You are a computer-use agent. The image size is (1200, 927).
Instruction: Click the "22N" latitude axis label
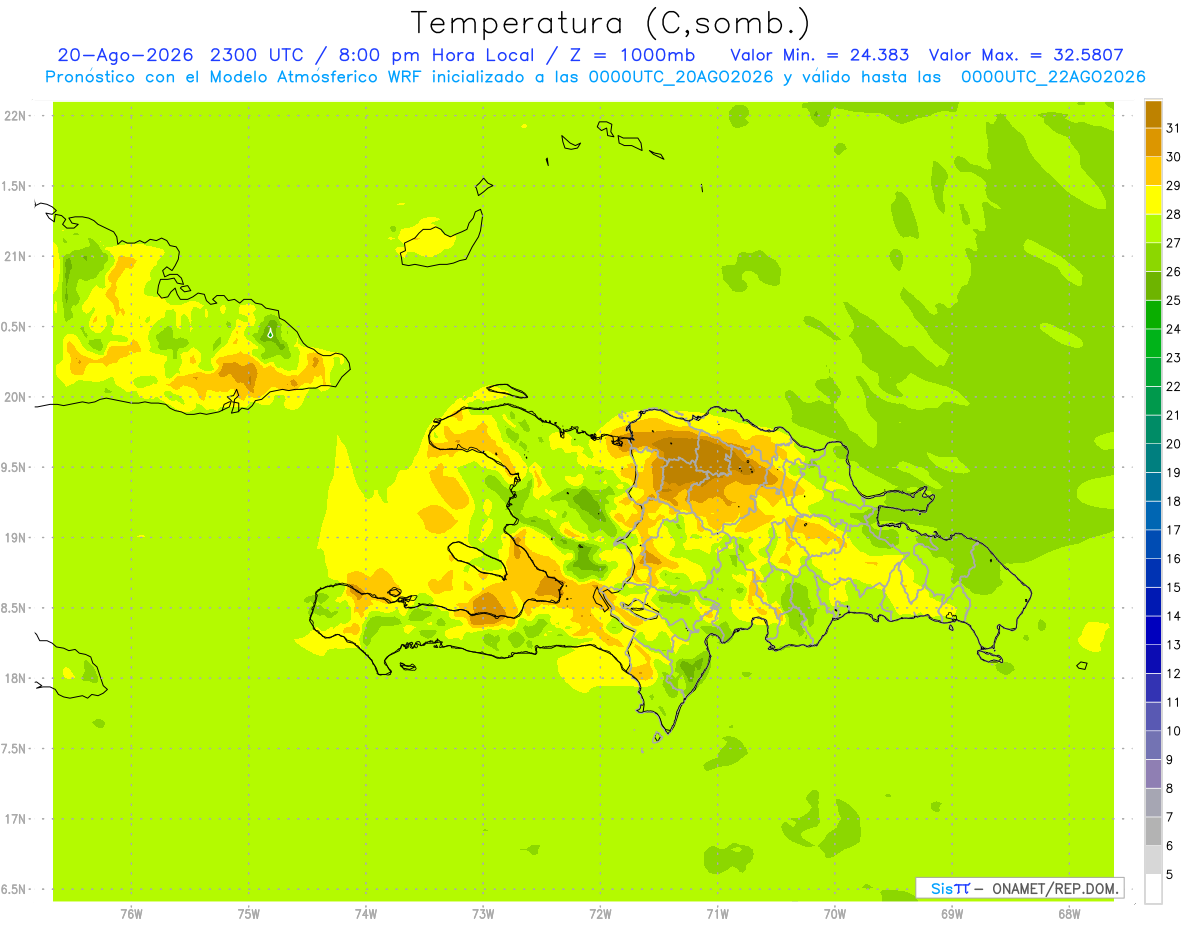tap(15, 115)
